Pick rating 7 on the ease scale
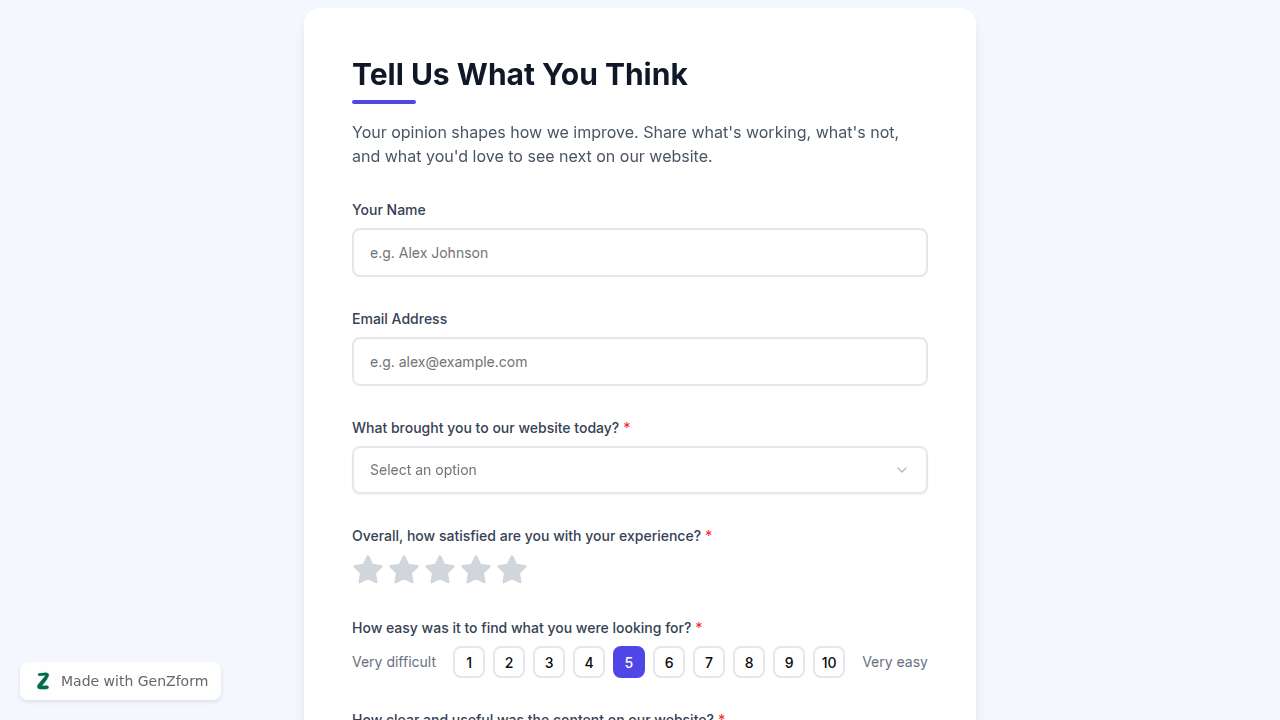 (x=709, y=662)
